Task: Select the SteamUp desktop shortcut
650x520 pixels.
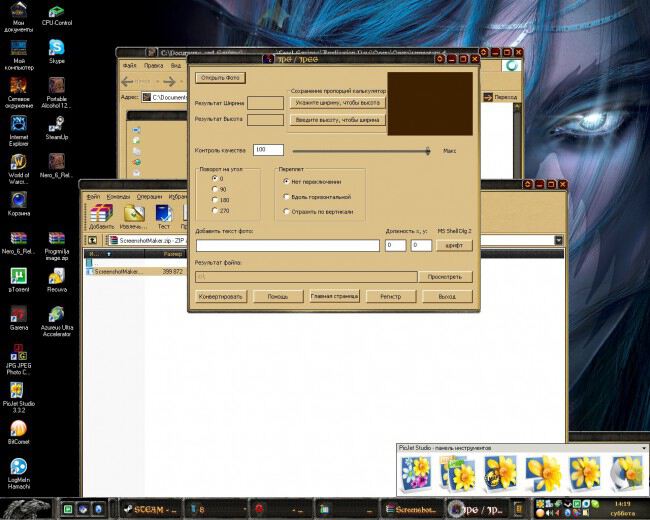Action: point(57,128)
